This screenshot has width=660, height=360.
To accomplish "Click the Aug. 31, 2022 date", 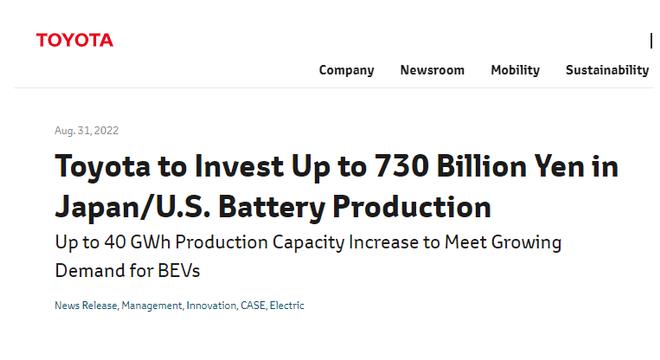I will [87, 131].
